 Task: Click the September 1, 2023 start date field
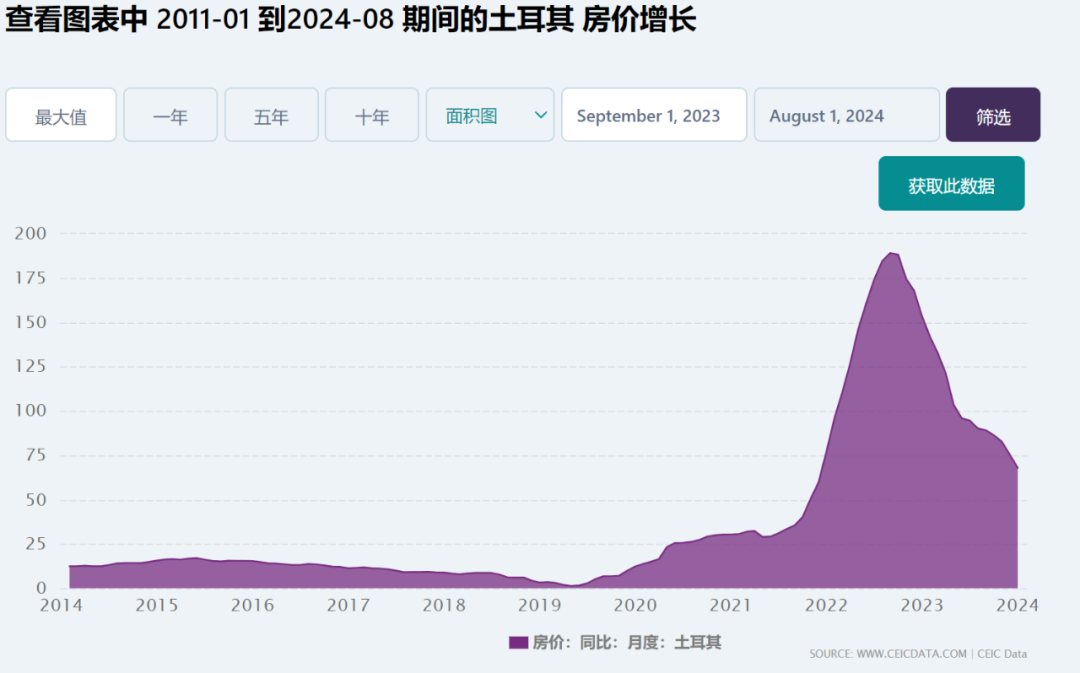654,115
